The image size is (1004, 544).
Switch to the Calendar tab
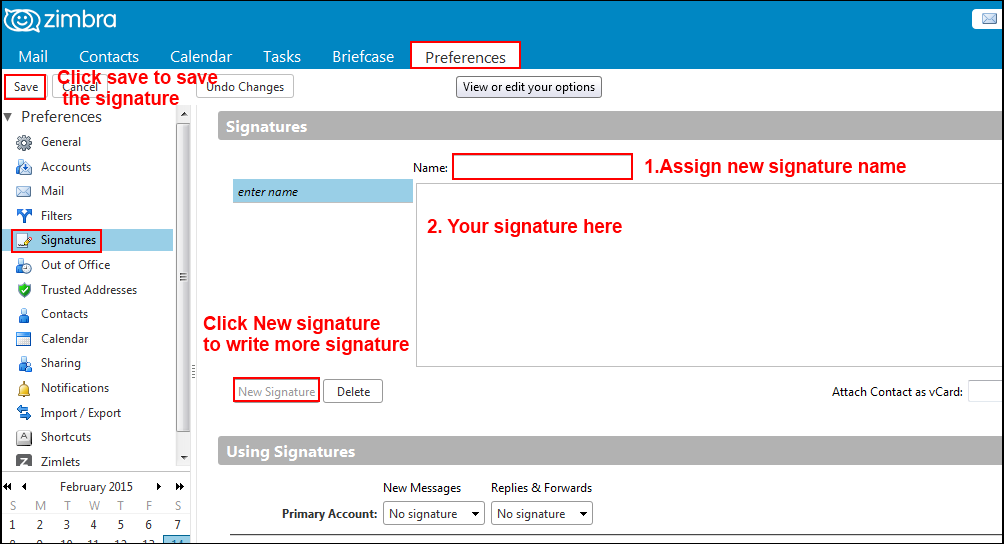point(201,56)
